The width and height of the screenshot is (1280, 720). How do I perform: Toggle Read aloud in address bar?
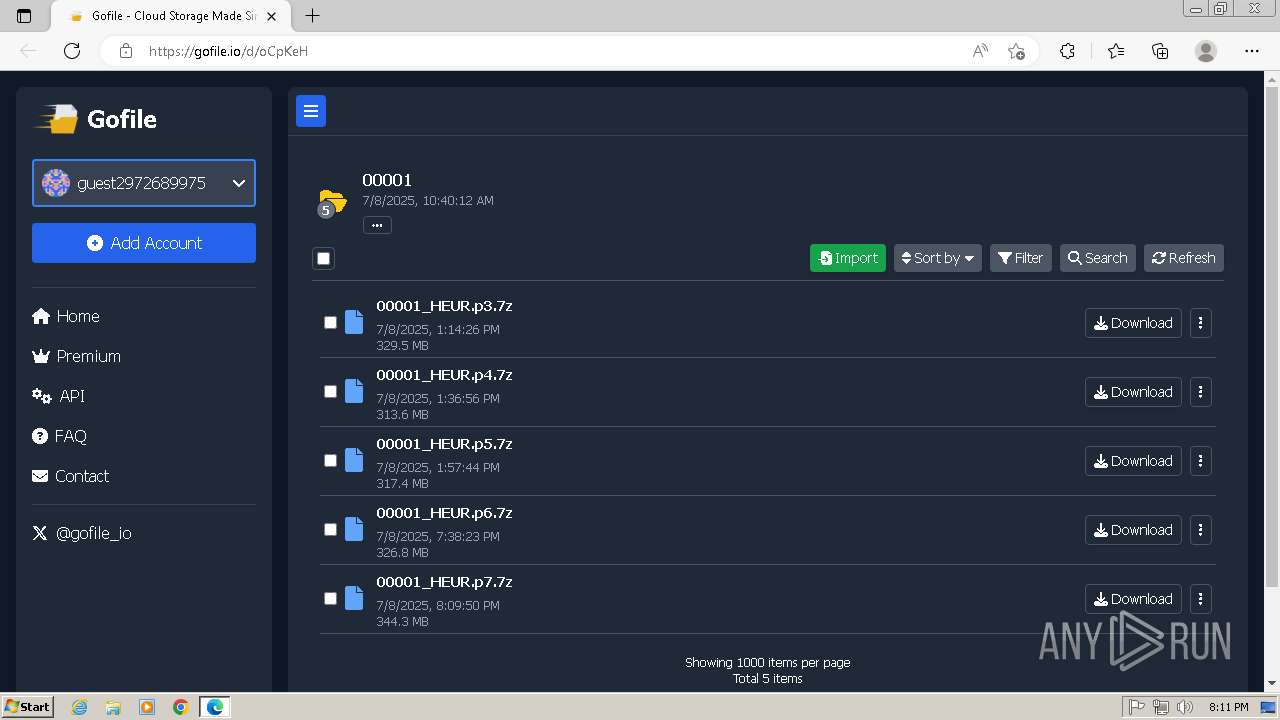coord(980,51)
